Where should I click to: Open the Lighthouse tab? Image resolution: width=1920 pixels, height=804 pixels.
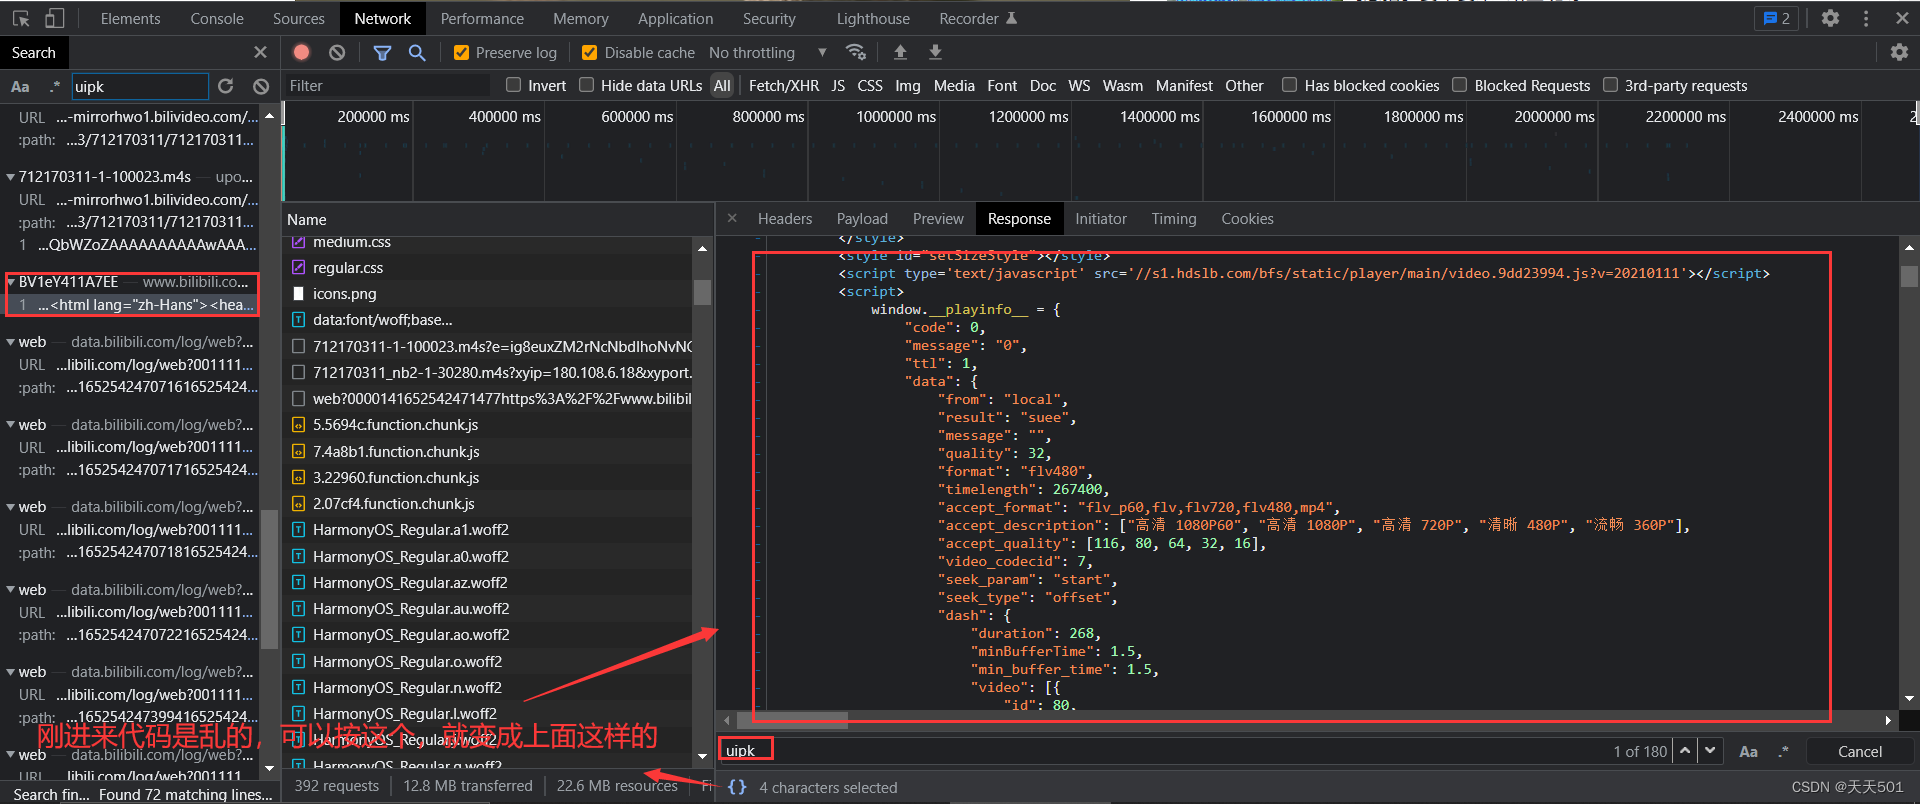pos(873,18)
